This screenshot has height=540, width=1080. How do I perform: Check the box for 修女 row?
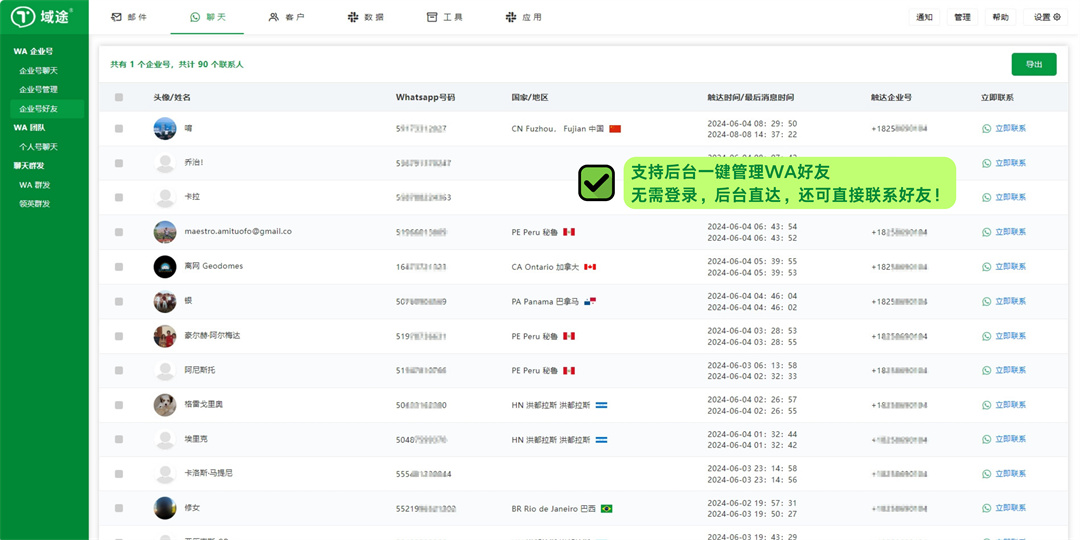119,508
